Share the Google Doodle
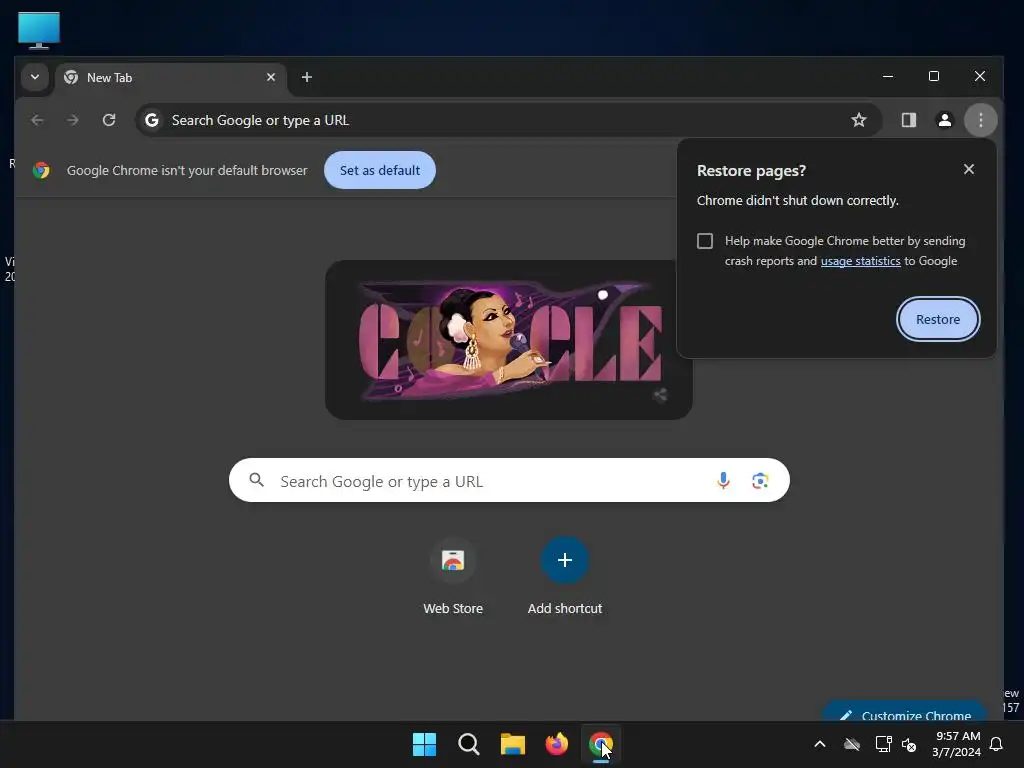This screenshot has width=1024, height=768. (660, 395)
